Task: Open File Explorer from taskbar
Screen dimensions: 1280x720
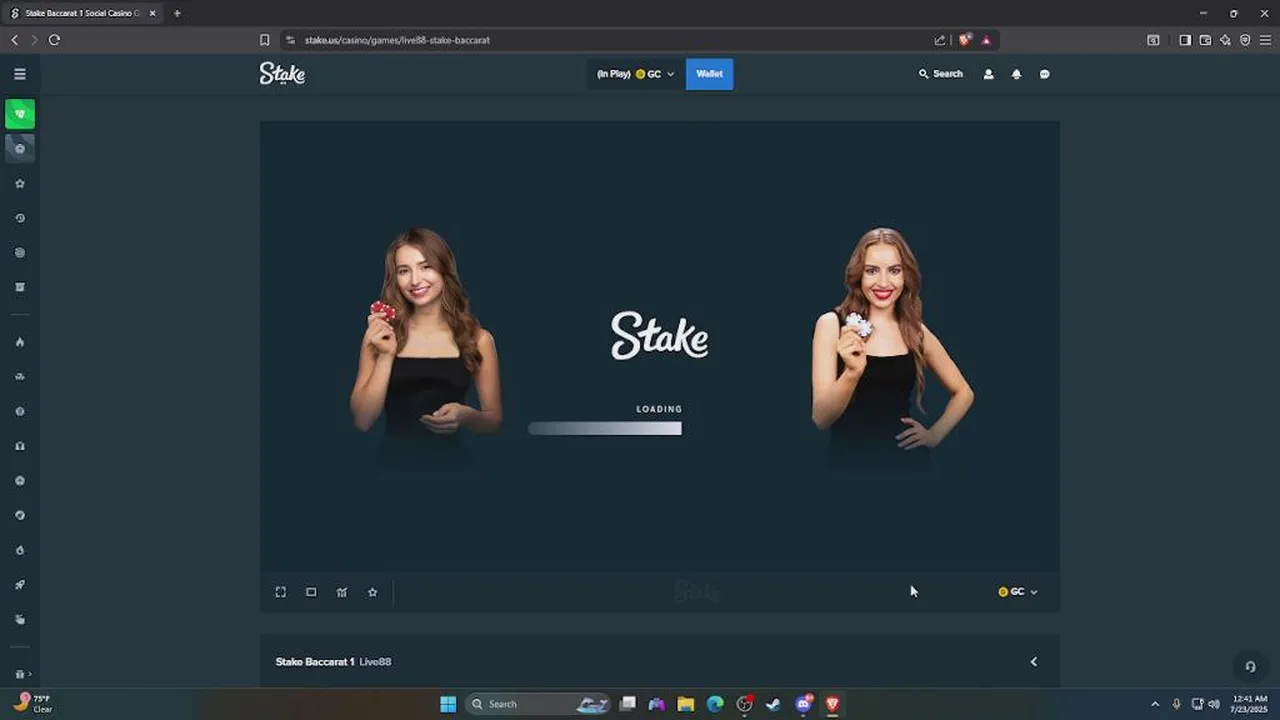Action: click(686, 704)
